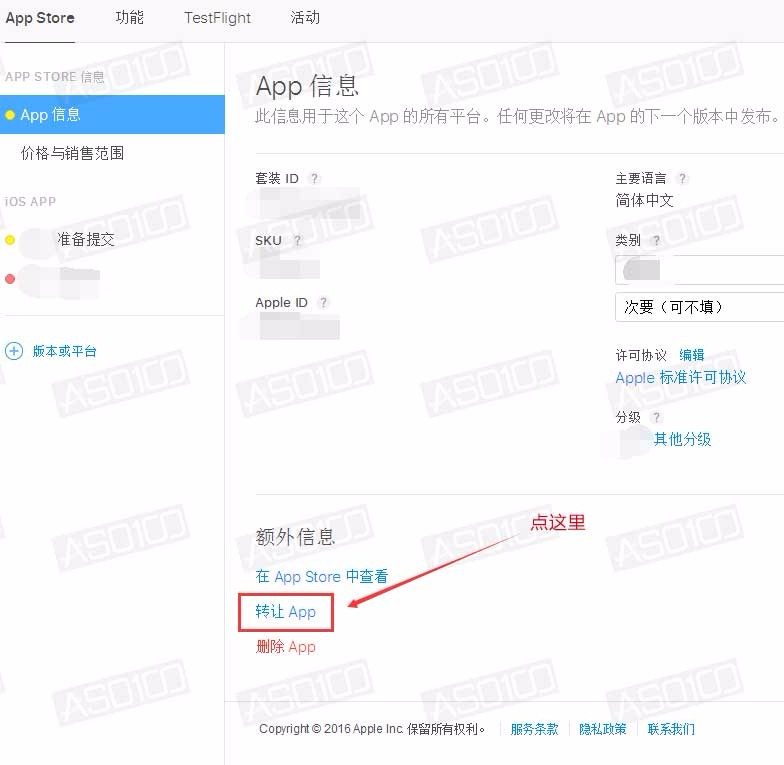Screen dimensions: 784x765
Task: Click the 简体中文 language value
Action: pos(644,200)
